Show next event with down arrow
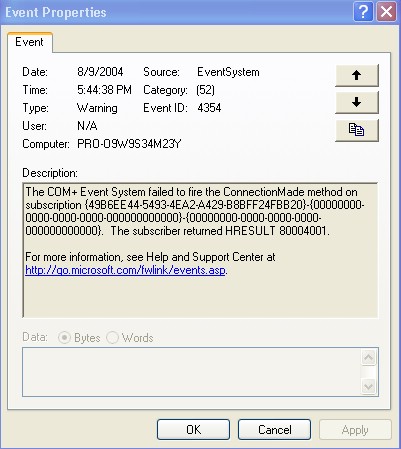The height and width of the screenshot is (449, 401). click(x=357, y=102)
